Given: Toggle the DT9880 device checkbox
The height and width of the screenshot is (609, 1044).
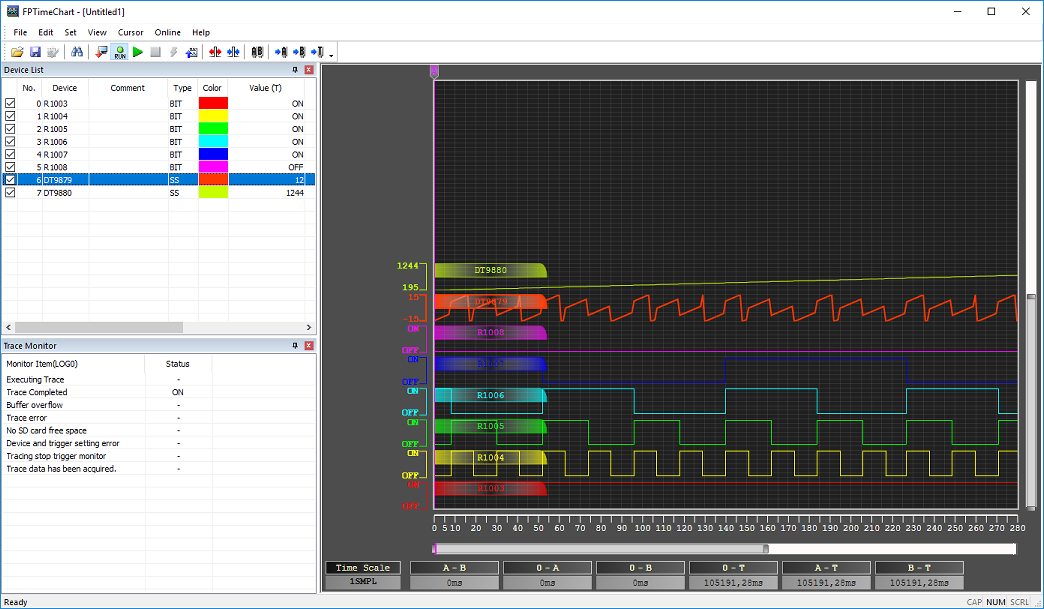Looking at the screenshot, I should point(10,193).
